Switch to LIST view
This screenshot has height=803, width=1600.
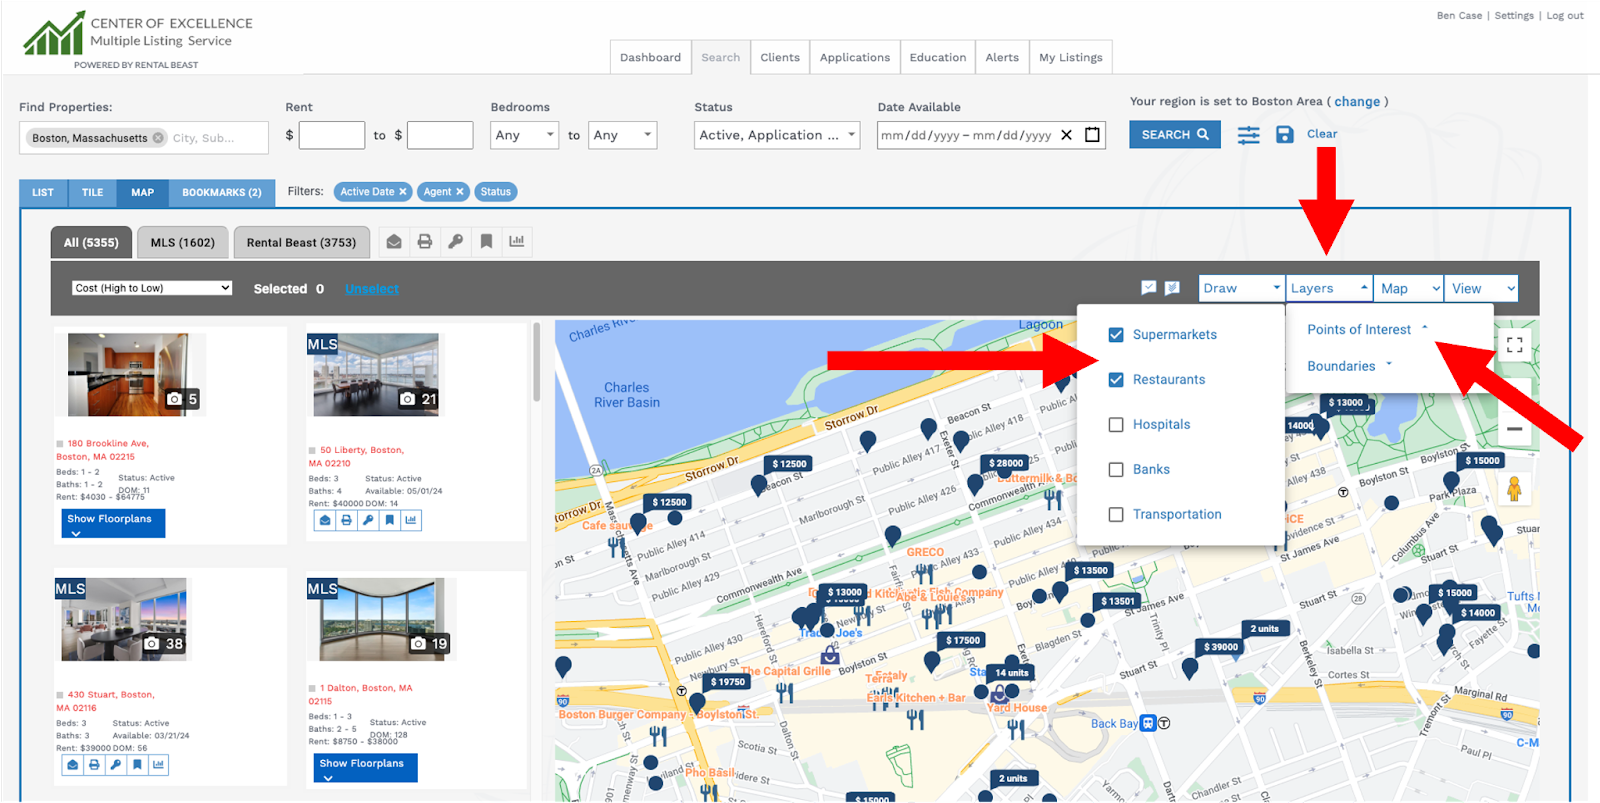43,193
